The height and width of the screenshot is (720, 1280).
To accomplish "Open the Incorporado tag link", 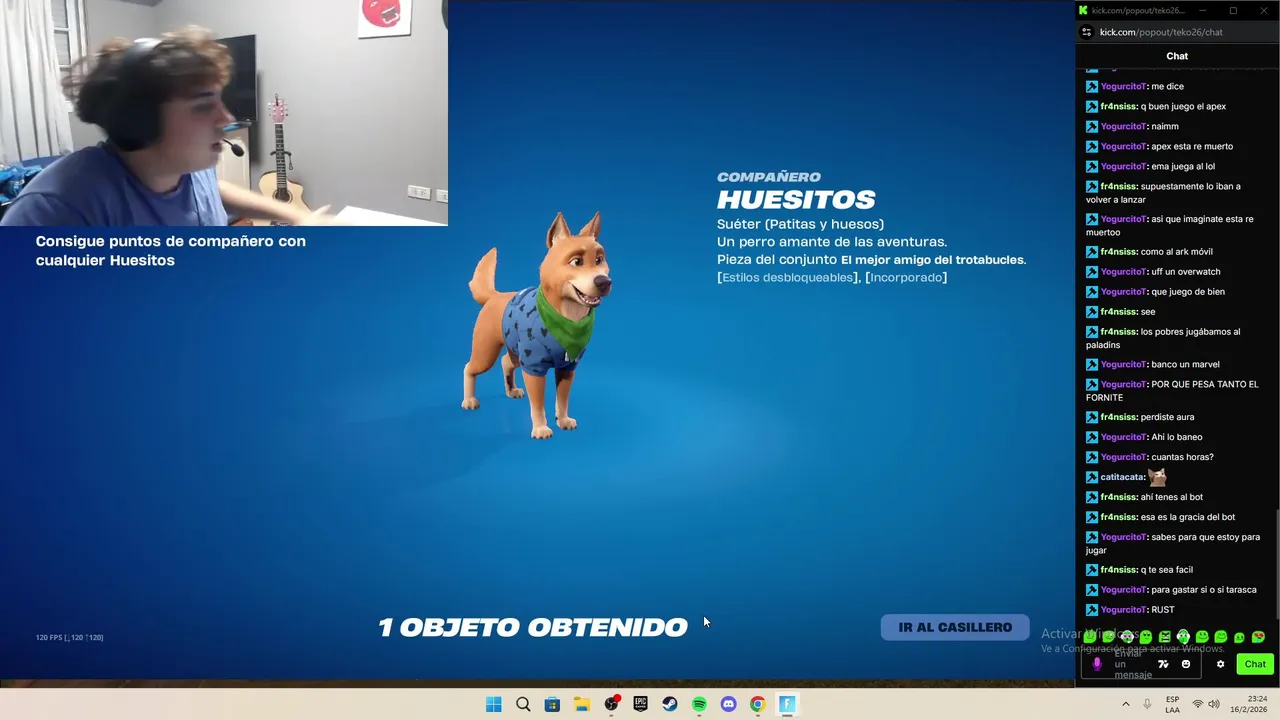I will 906,277.
